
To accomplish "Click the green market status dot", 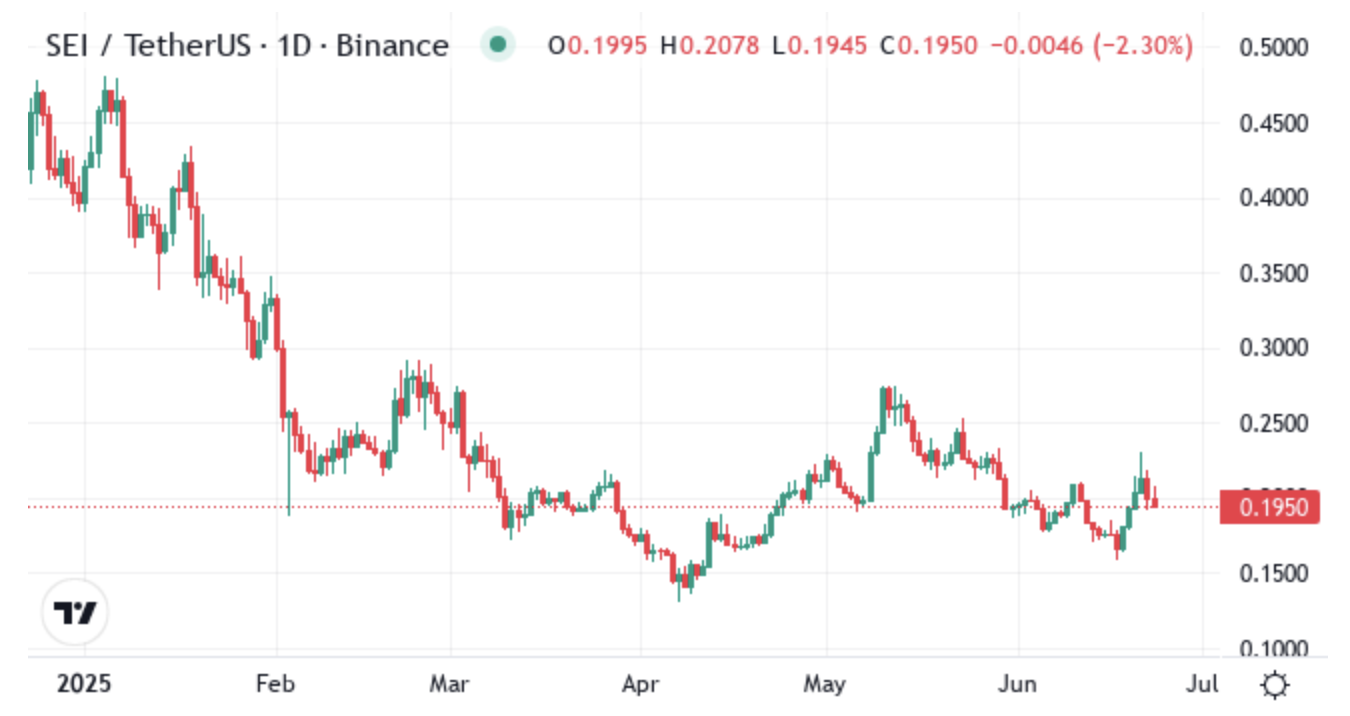I will [x=498, y=45].
